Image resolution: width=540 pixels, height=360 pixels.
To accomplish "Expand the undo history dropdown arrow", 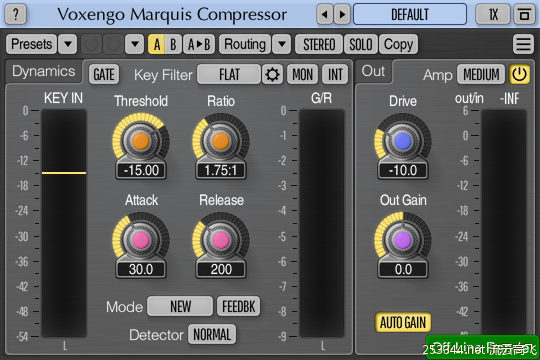I will click(x=134, y=44).
